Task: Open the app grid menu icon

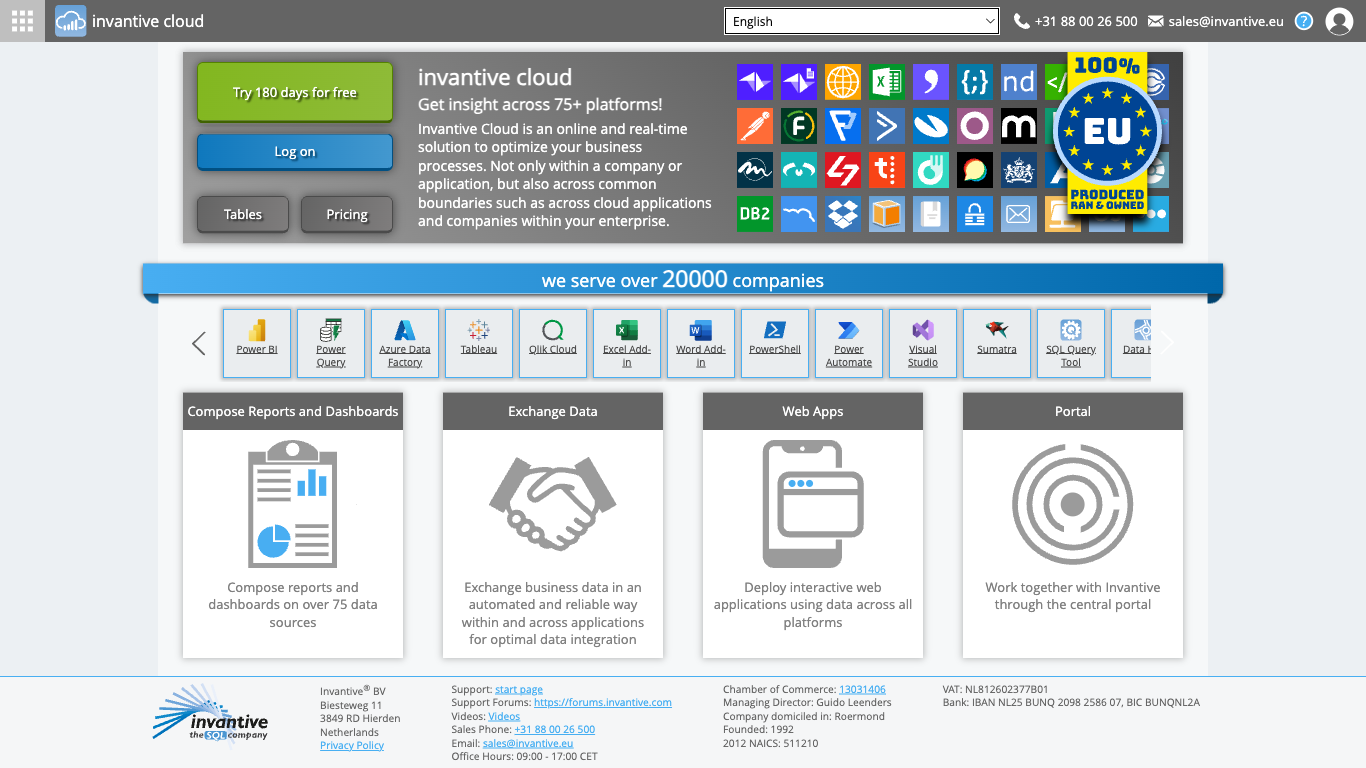Action: tap(22, 21)
